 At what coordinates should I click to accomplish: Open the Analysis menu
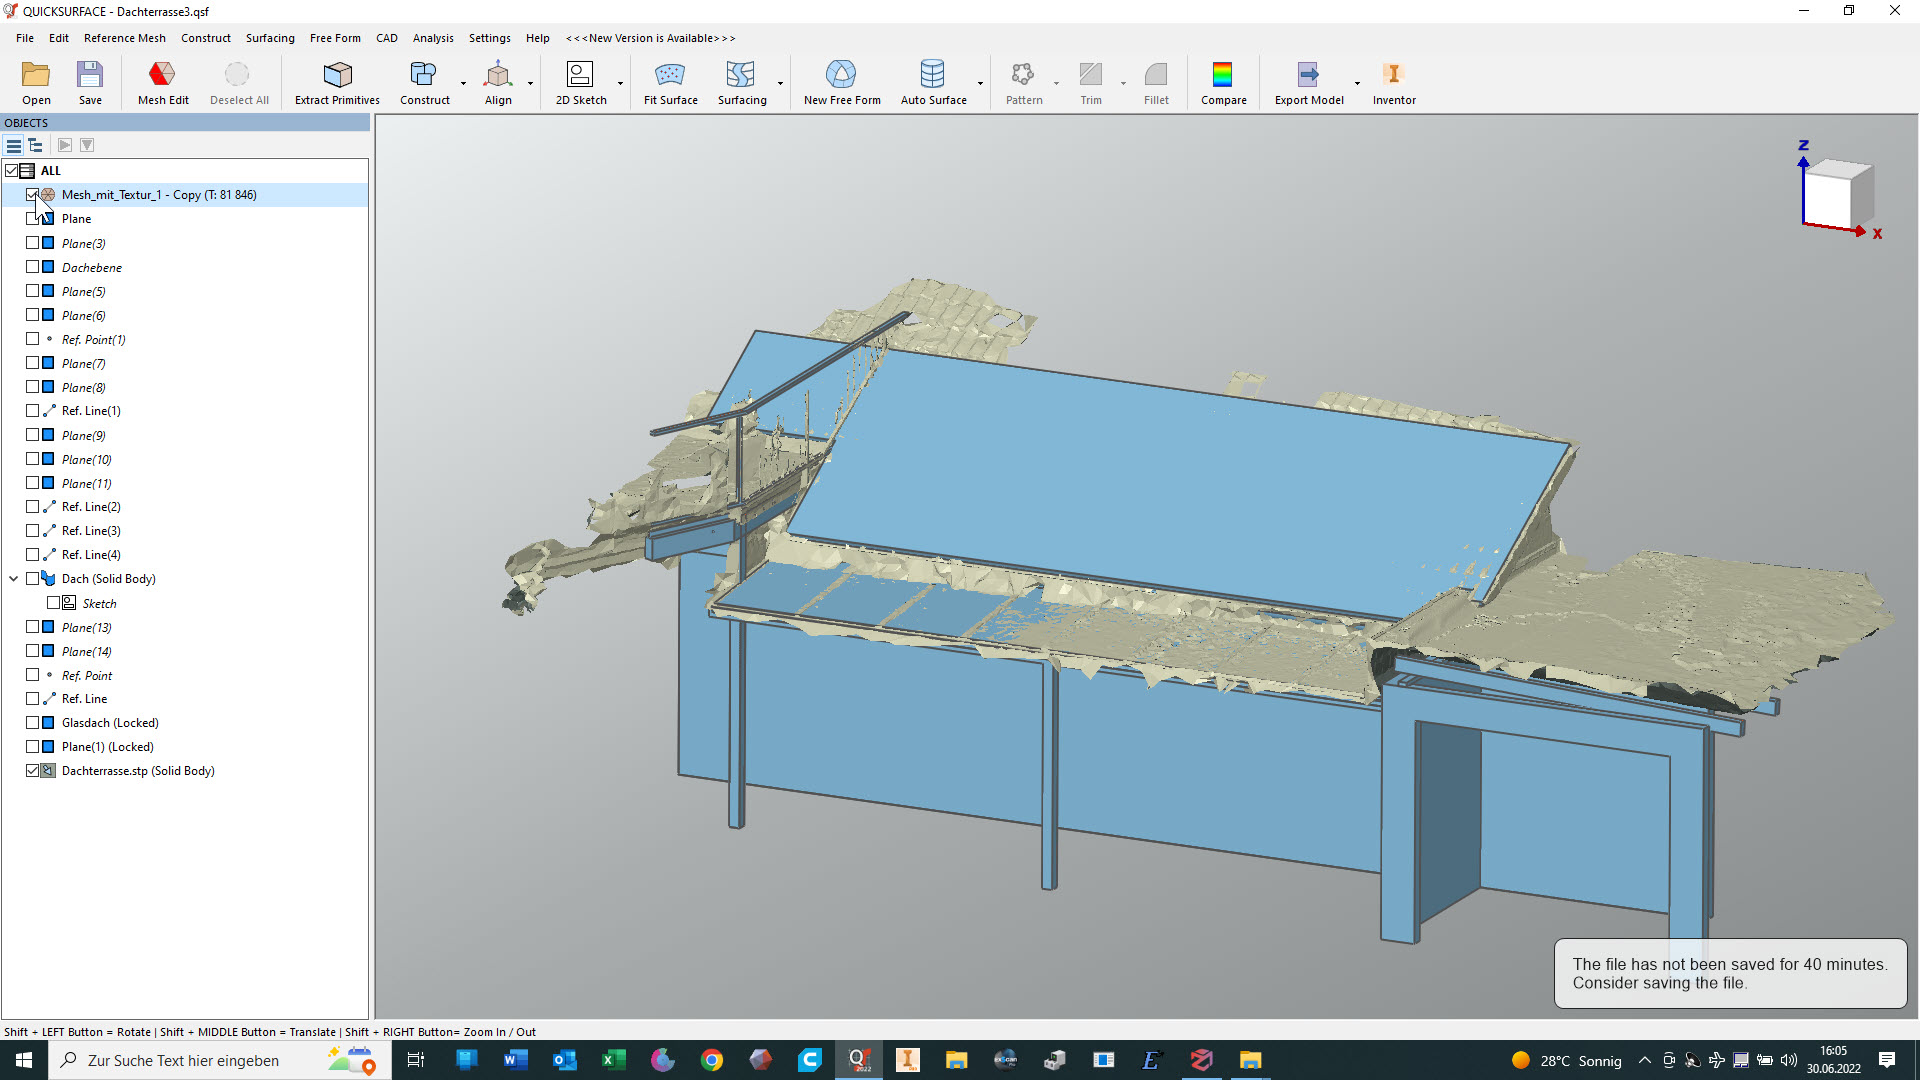[432, 38]
